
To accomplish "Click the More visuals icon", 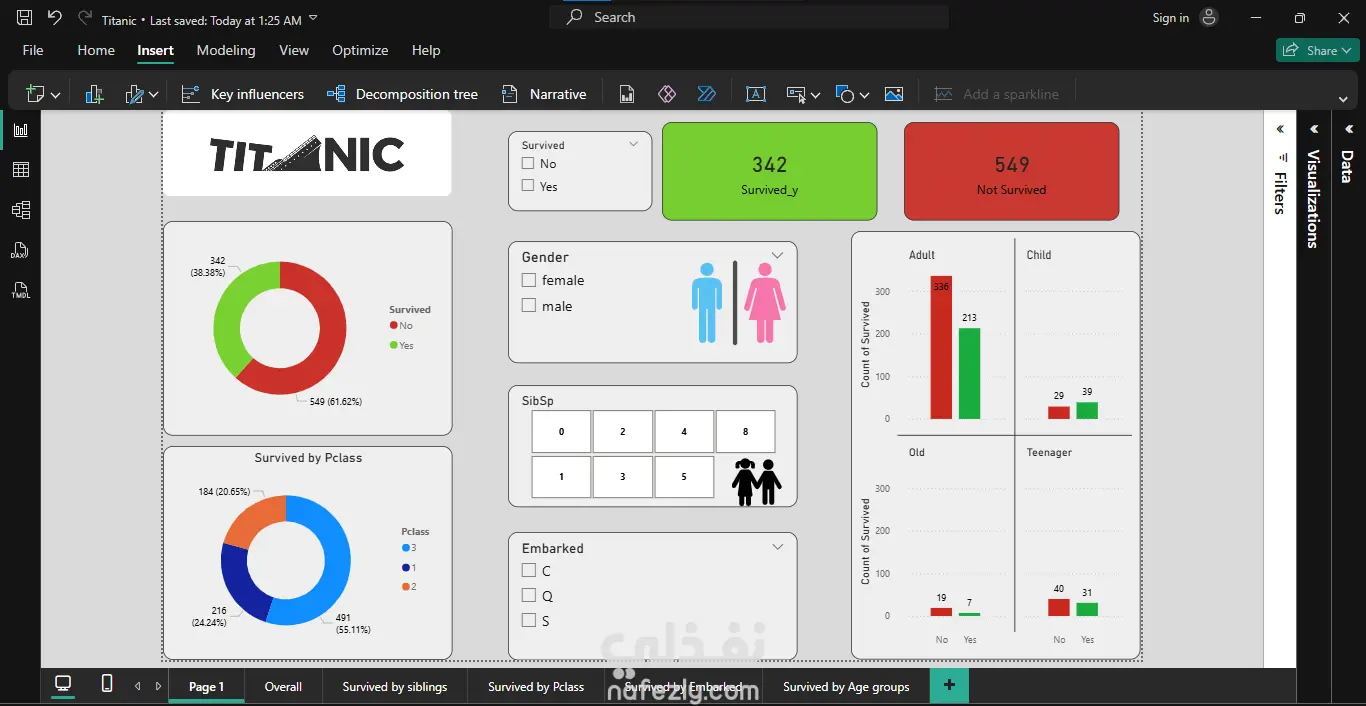I will 134,94.
